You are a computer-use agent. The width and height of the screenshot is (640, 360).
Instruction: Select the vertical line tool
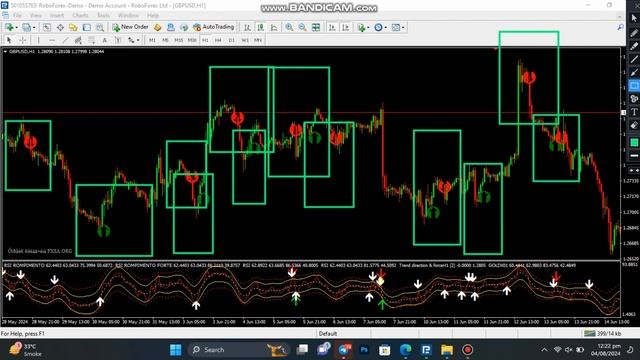(39, 40)
